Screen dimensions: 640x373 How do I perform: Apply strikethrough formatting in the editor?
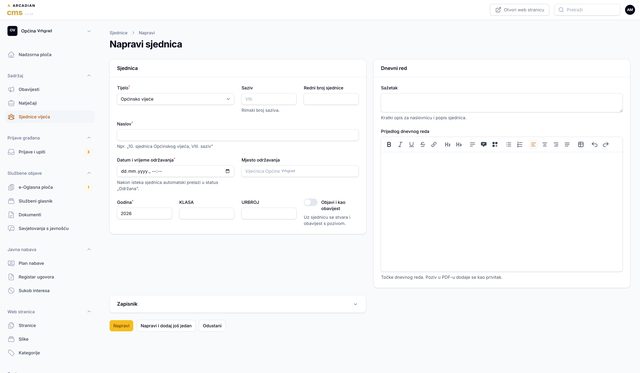tap(423, 144)
